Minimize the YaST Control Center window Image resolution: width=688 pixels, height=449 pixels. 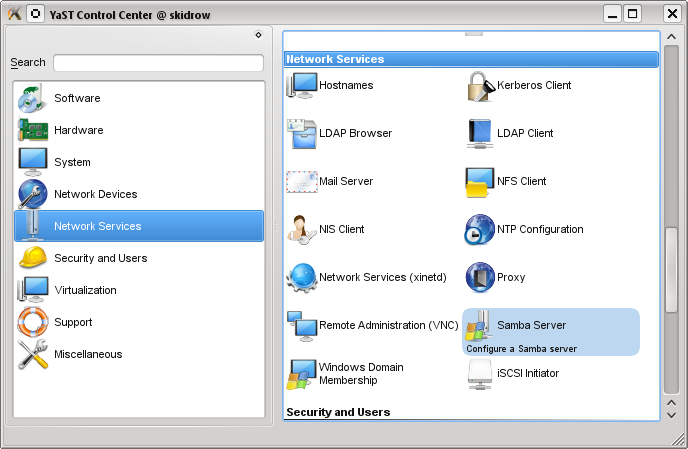tap(613, 14)
